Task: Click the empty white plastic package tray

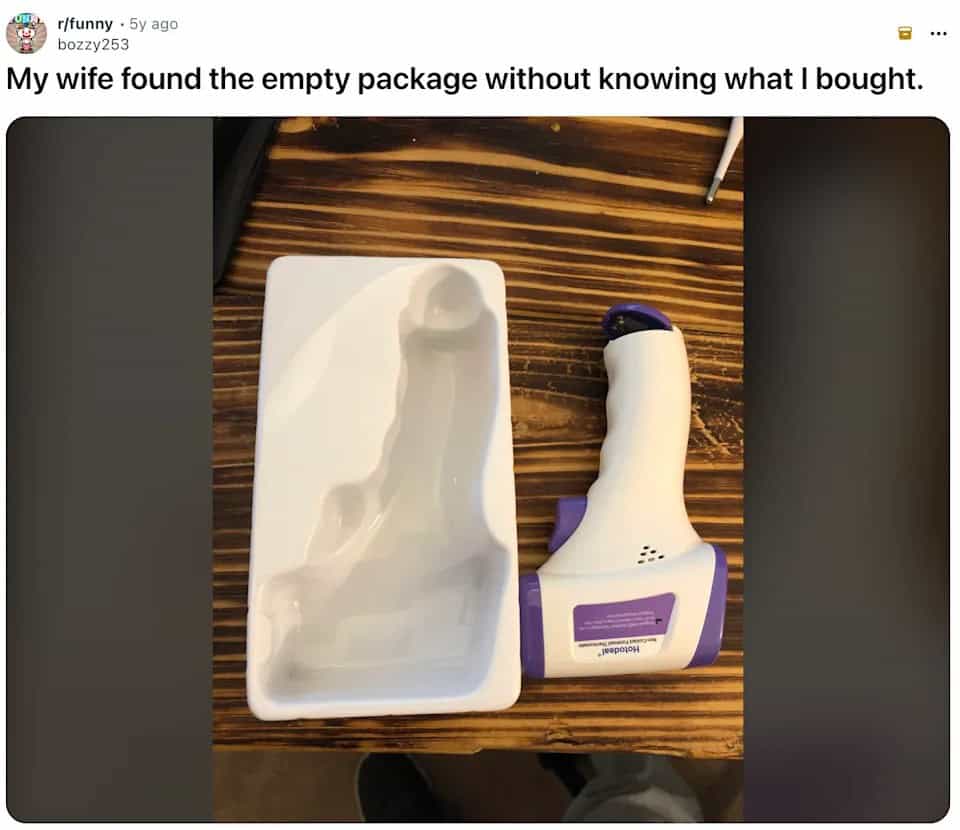Action: click(x=383, y=487)
